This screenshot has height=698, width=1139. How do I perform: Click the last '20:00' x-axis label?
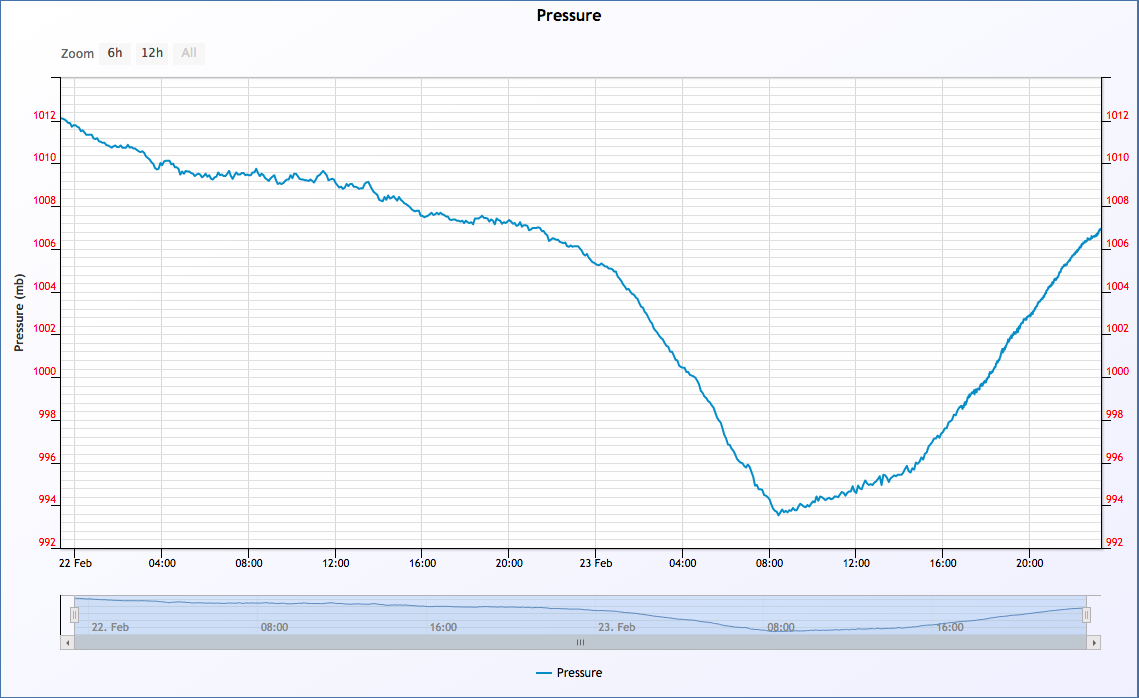tap(1029, 563)
